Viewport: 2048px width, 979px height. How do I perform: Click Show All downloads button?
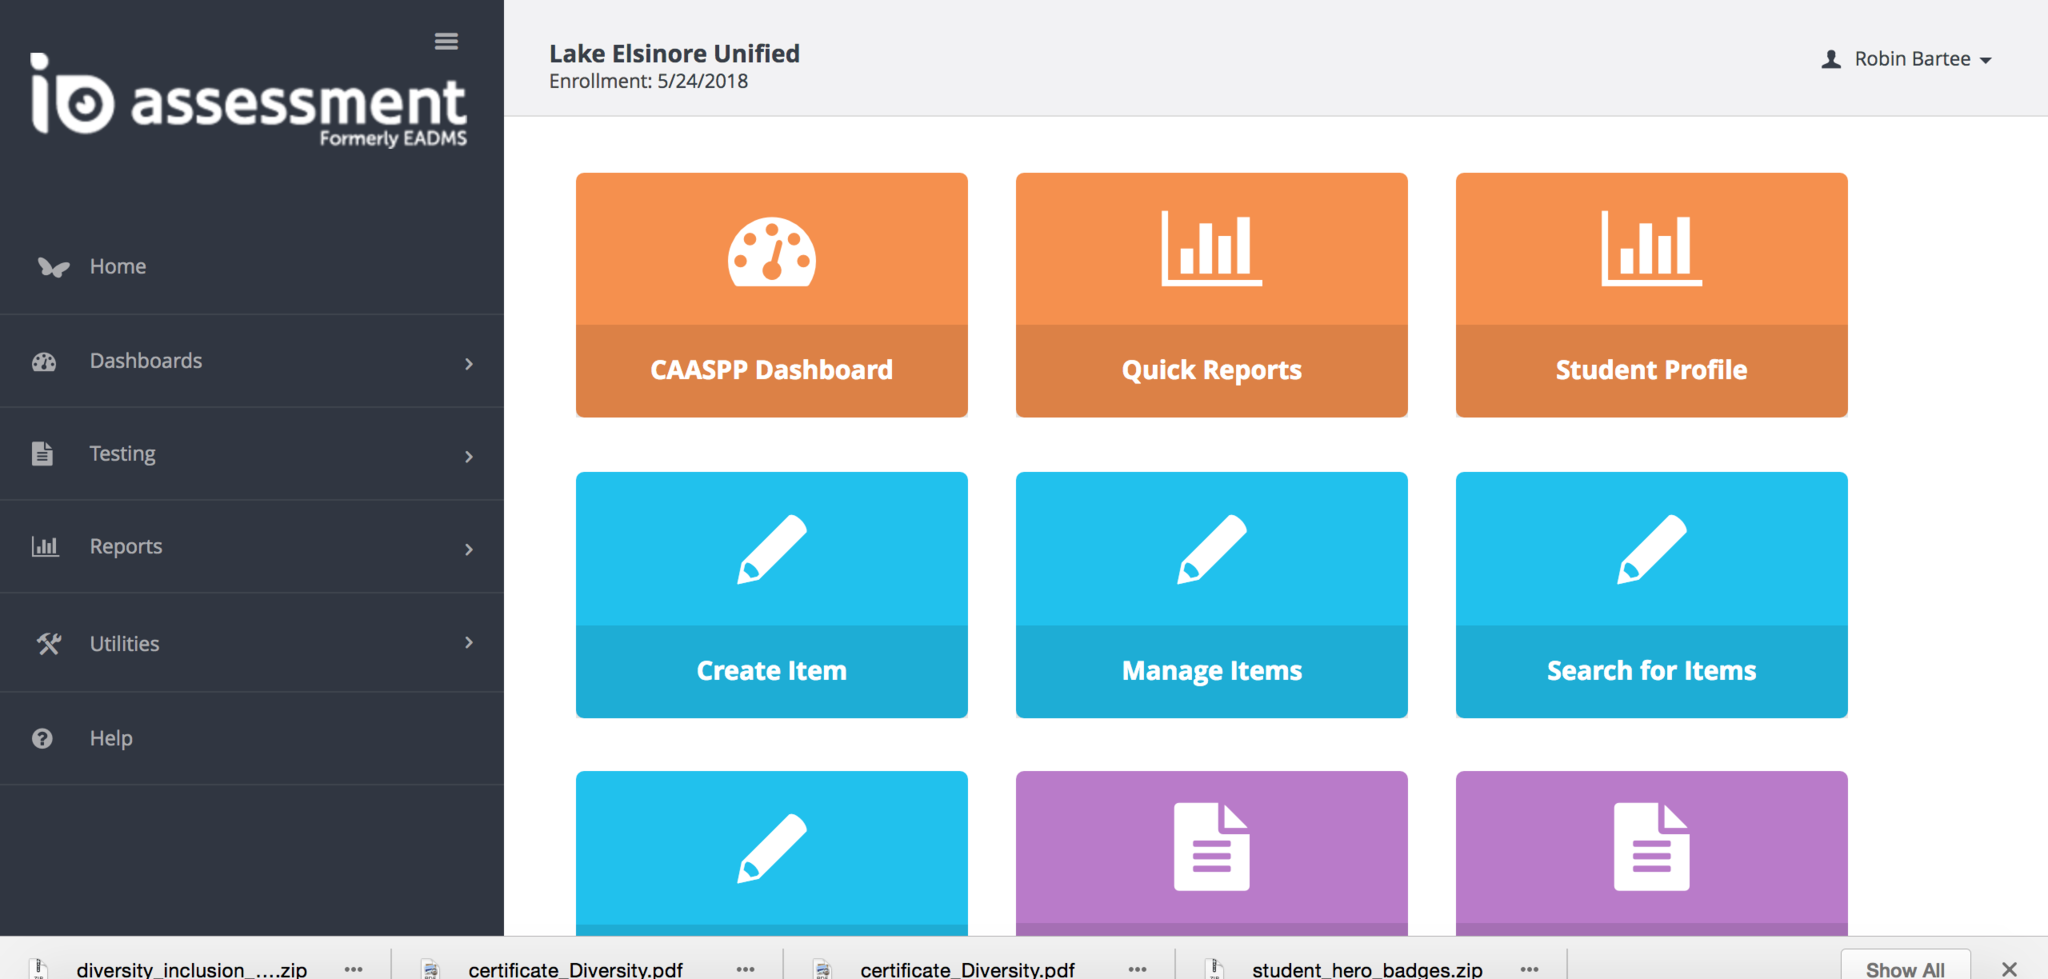1904,968
